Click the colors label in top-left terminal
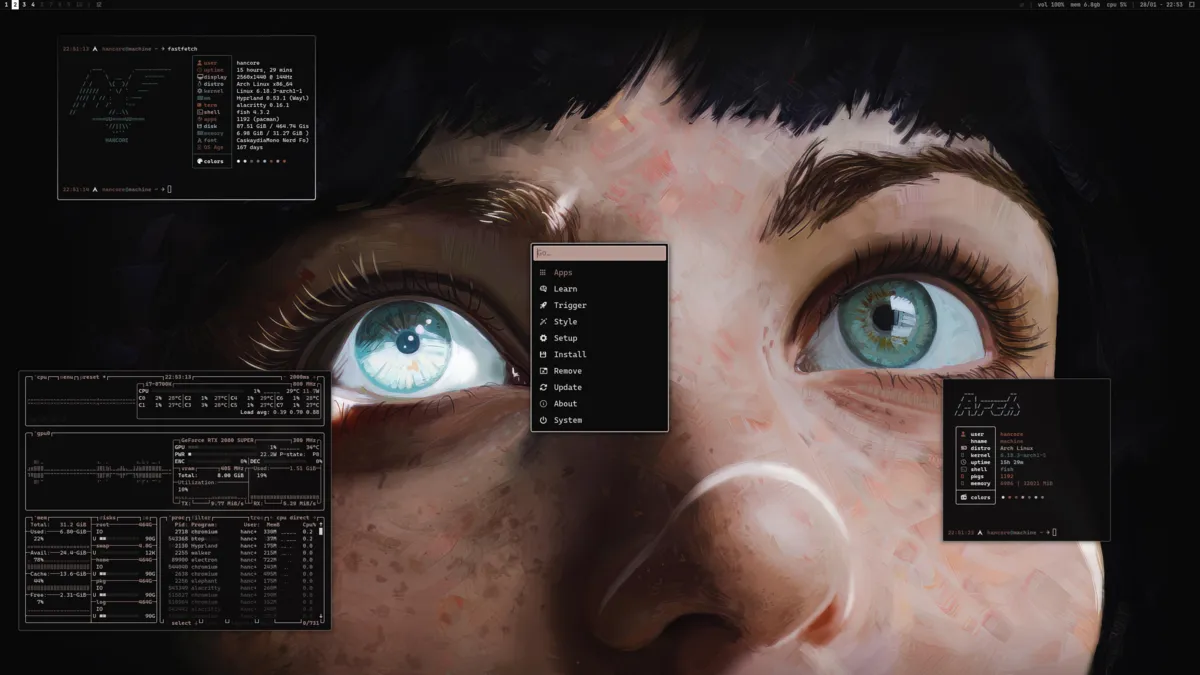 (213, 161)
